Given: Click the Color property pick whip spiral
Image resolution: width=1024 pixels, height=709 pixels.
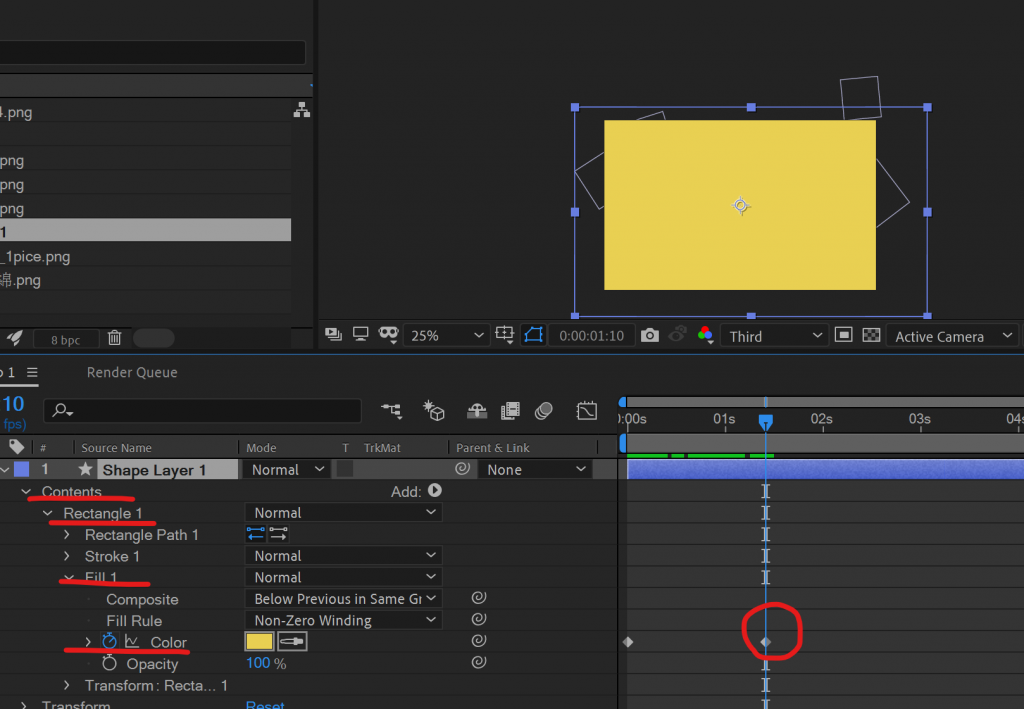Looking at the screenshot, I should click(x=479, y=642).
